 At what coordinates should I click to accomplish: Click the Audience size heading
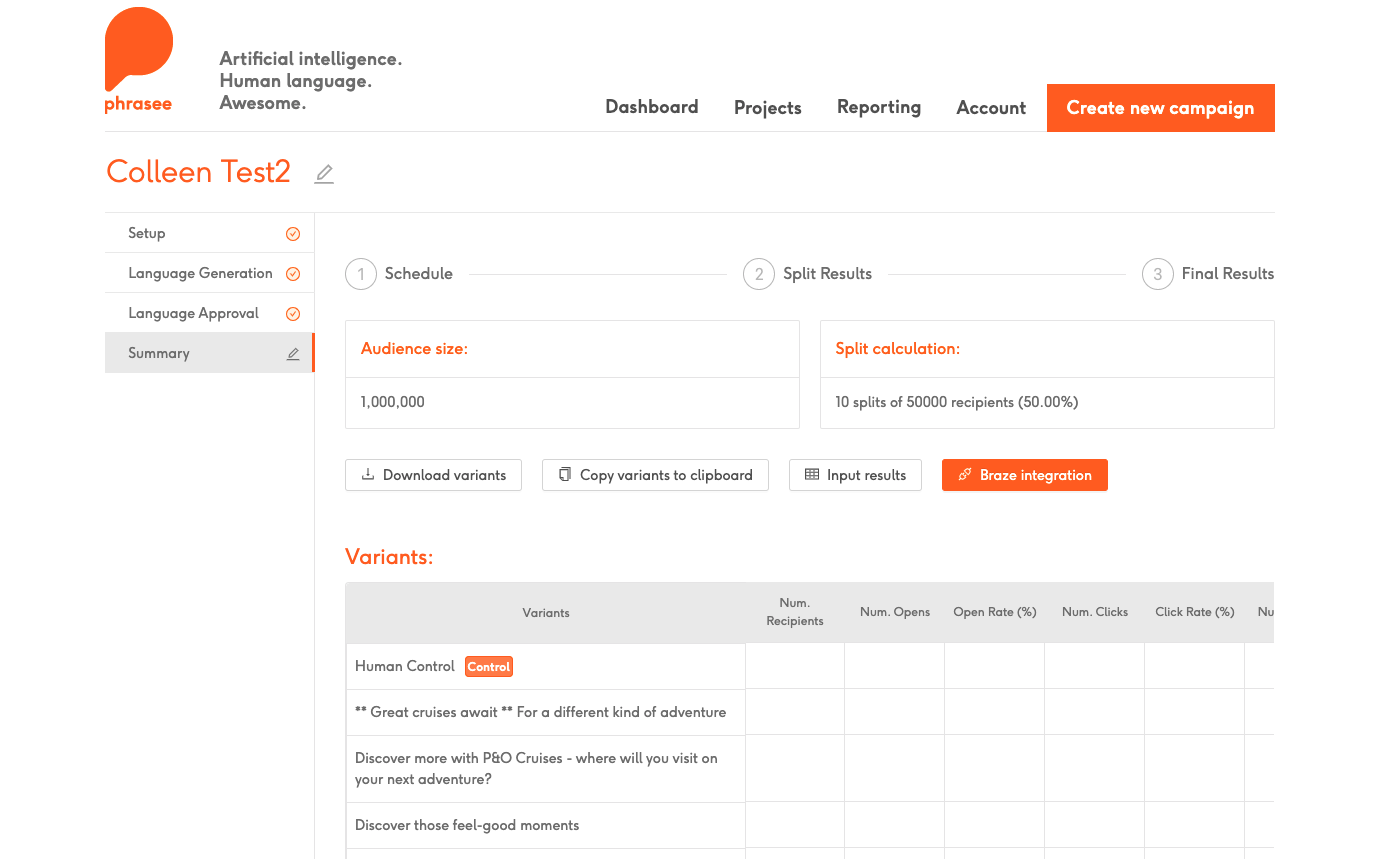pyautogui.click(x=414, y=349)
